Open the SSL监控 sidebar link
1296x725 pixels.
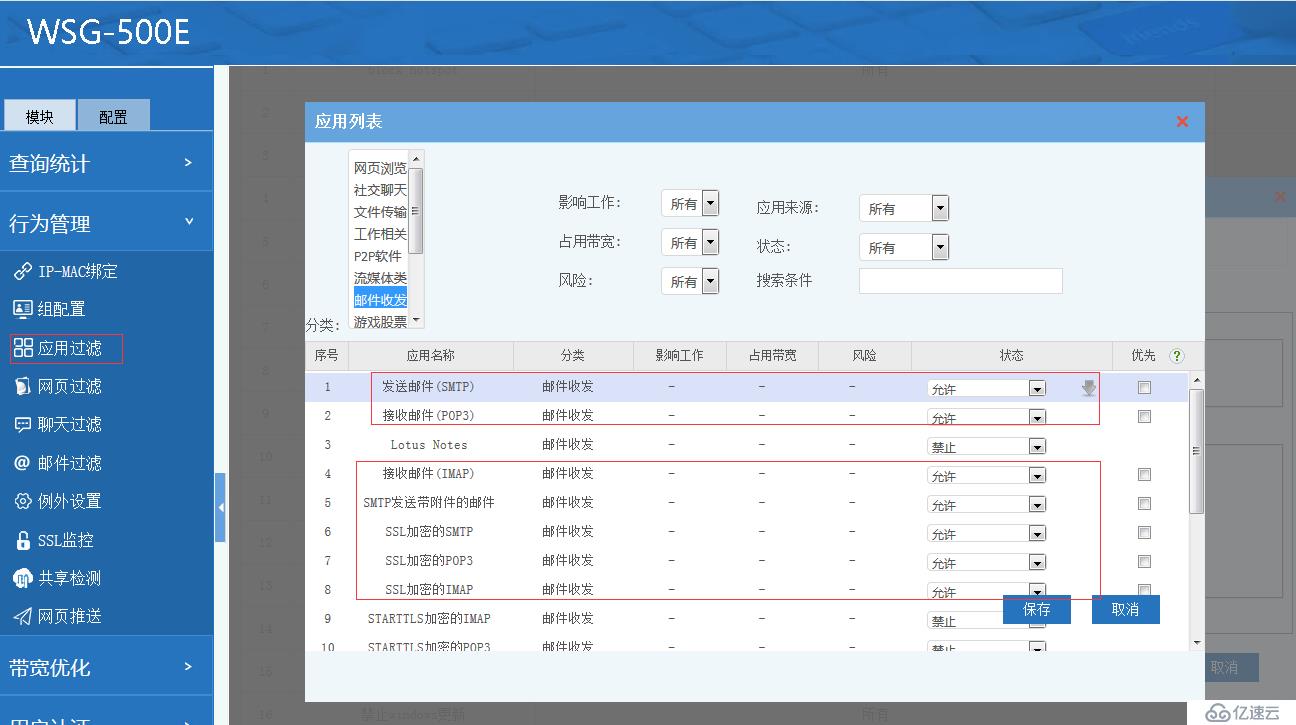pyautogui.click(x=65, y=540)
